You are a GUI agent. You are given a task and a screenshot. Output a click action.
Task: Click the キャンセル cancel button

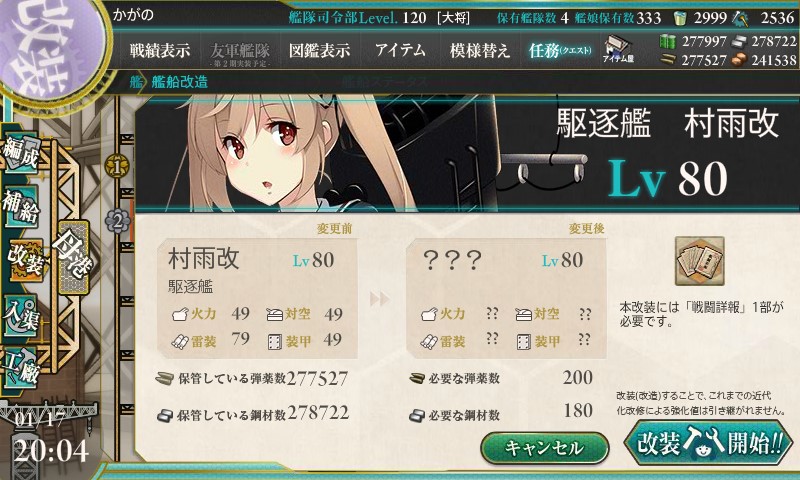click(x=544, y=448)
